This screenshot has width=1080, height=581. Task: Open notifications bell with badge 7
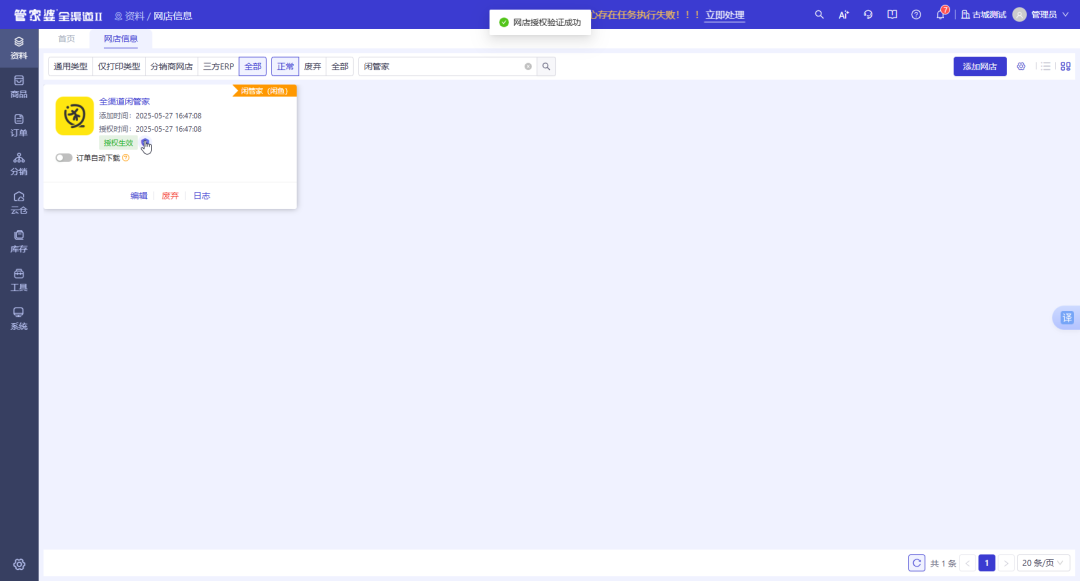(x=941, y=14)
